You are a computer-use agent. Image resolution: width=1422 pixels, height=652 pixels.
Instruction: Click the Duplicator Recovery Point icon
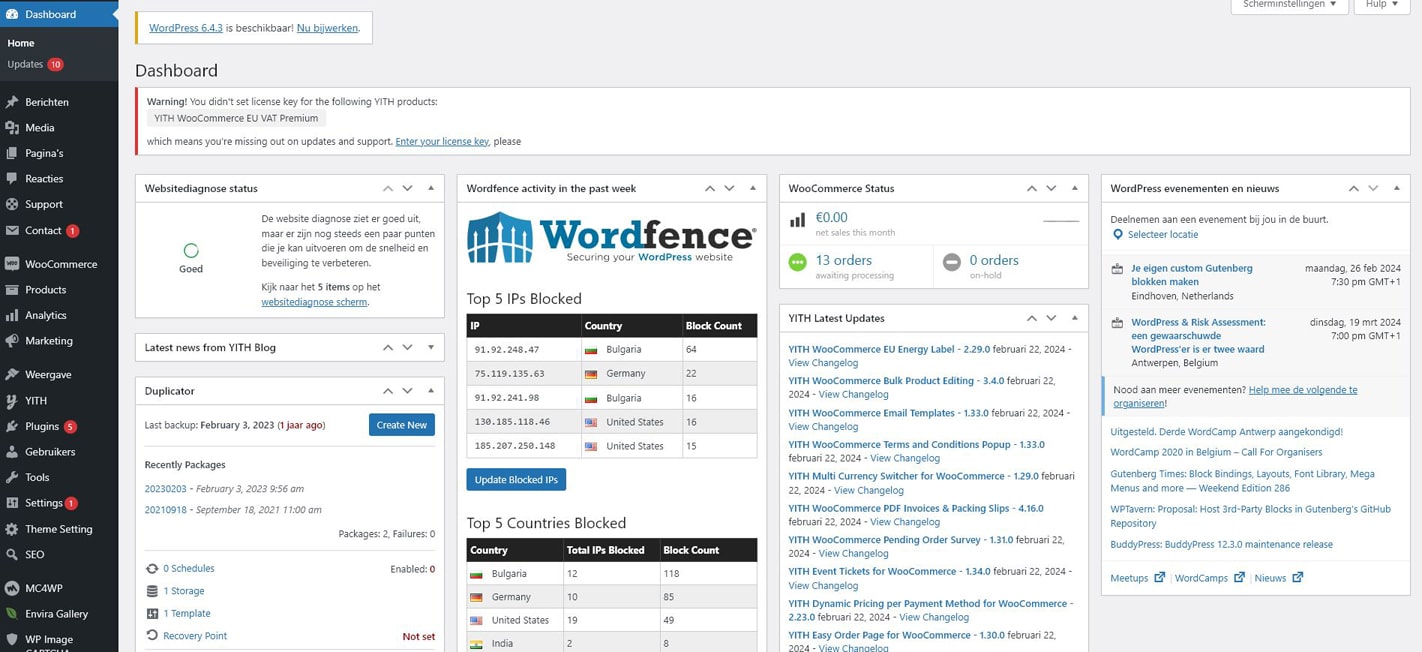tap(152, 636)
